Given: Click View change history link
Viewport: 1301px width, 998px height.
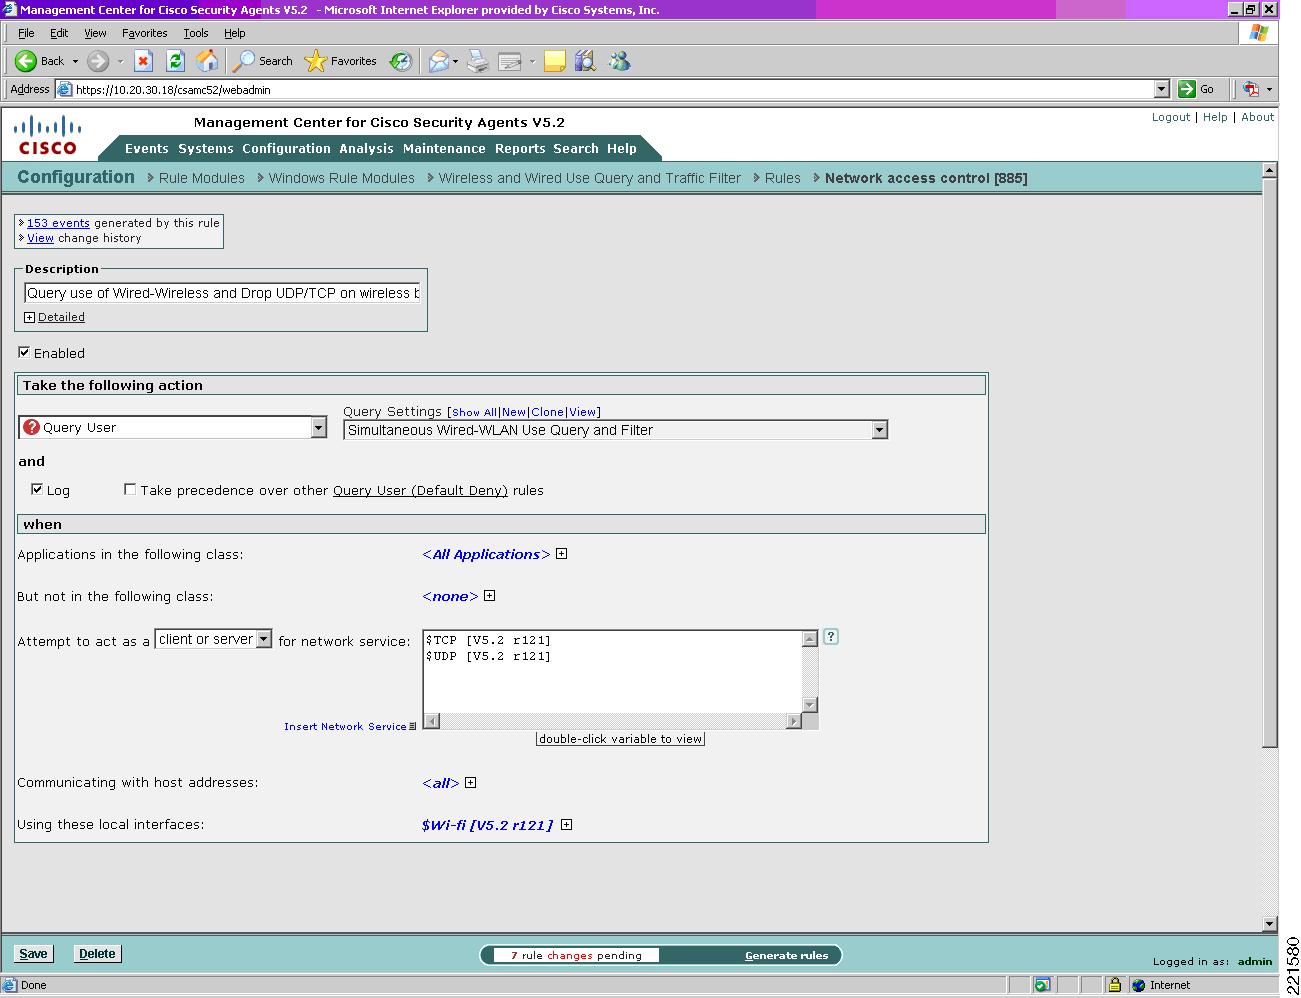Looking at the screenshot, I should click(40, 238).
